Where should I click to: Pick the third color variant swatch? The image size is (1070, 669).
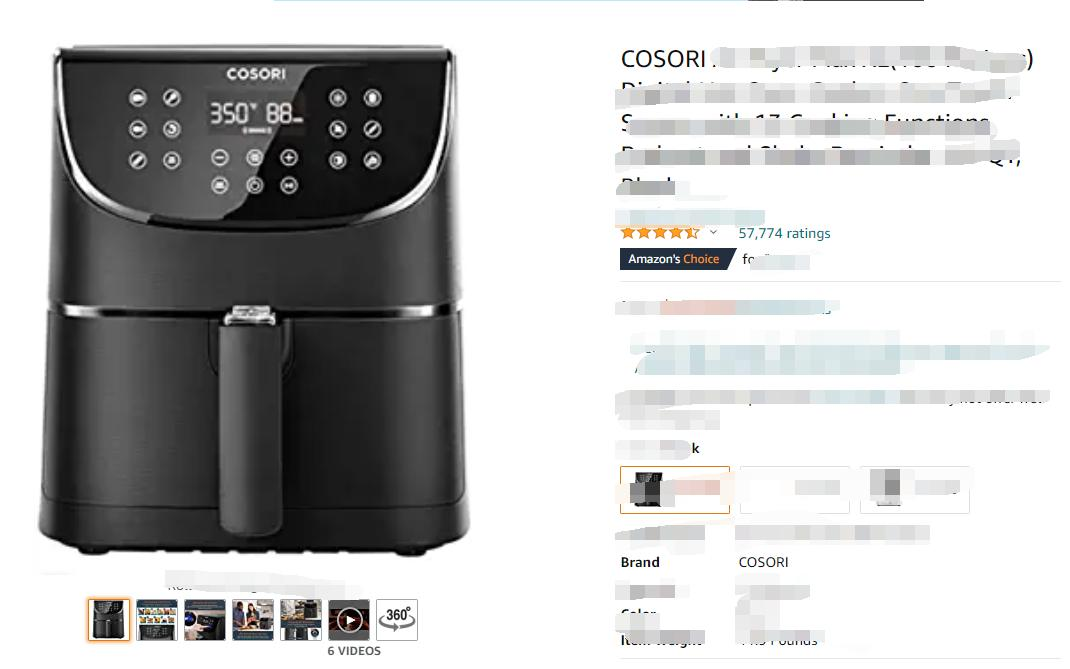click(x=915, y=489)
